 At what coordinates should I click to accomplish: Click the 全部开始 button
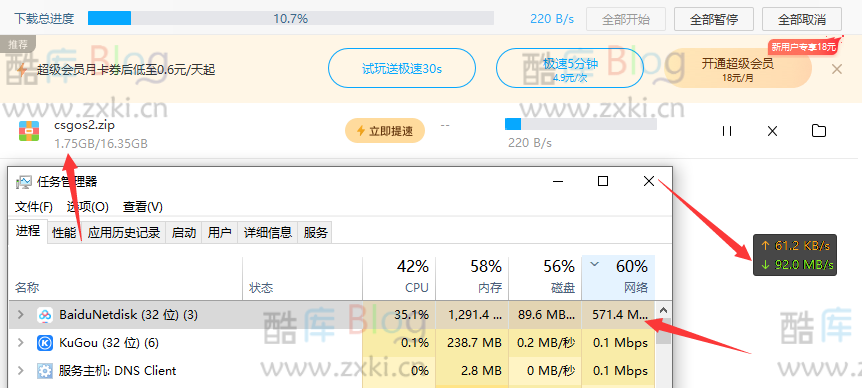coord(626,19)
